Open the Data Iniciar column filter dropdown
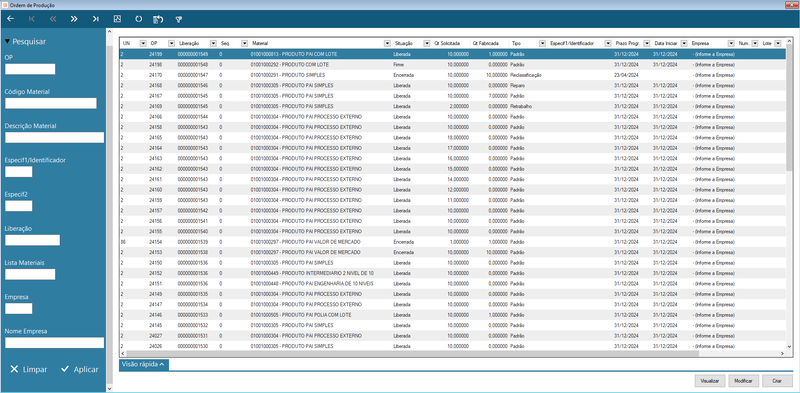This screenshot has height=393, width=800. 684,43
